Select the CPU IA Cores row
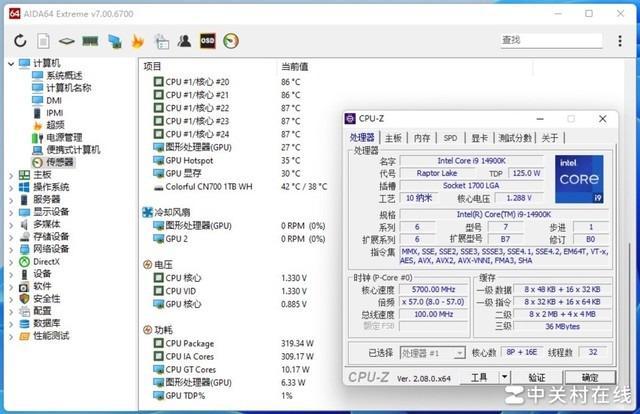 point(233,356)
